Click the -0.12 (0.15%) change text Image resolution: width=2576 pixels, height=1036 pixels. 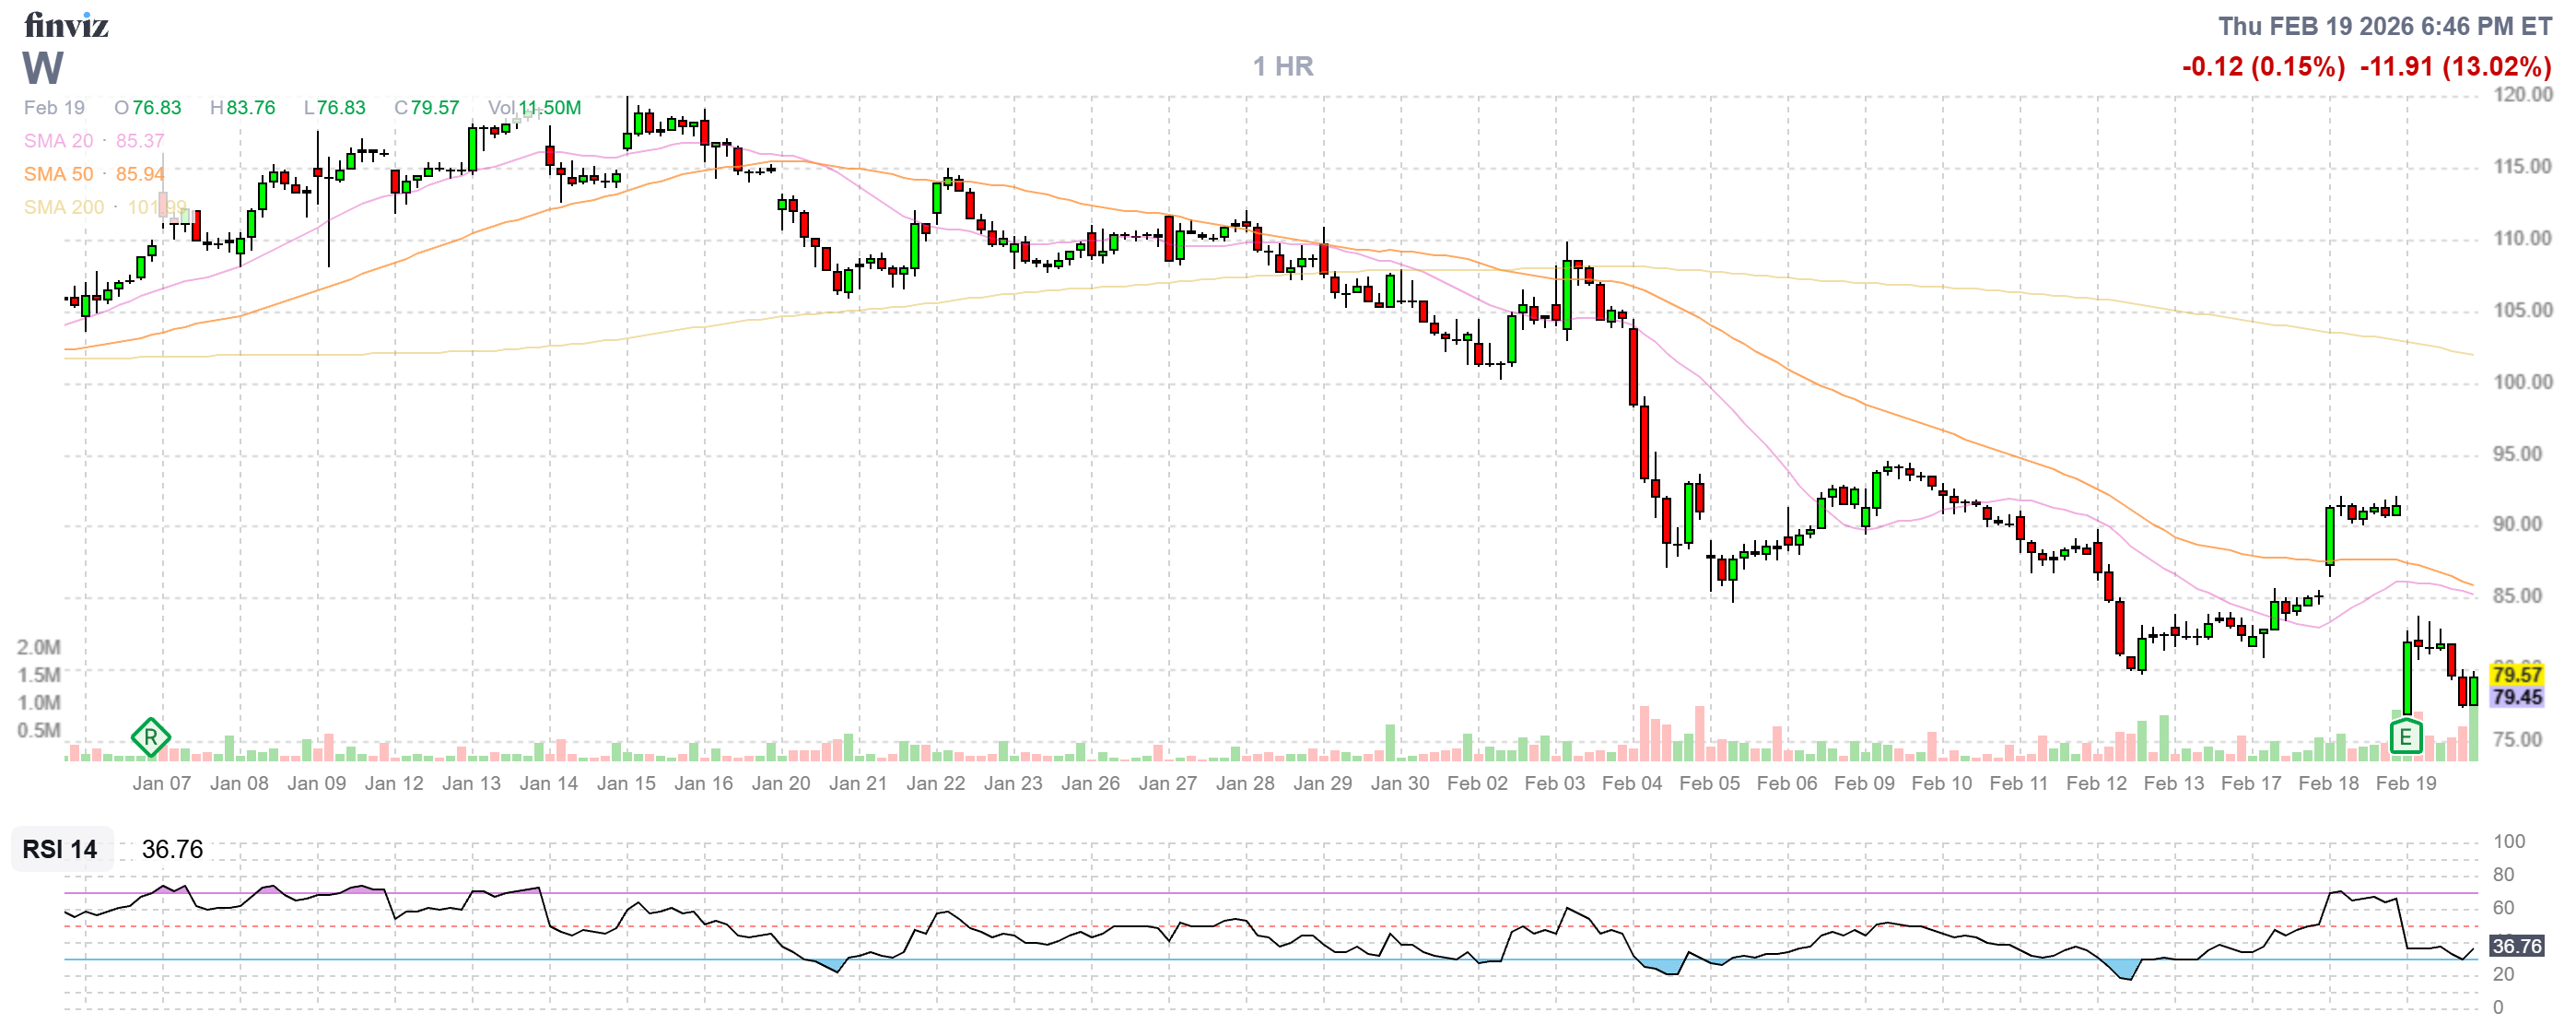[2263, 67]
